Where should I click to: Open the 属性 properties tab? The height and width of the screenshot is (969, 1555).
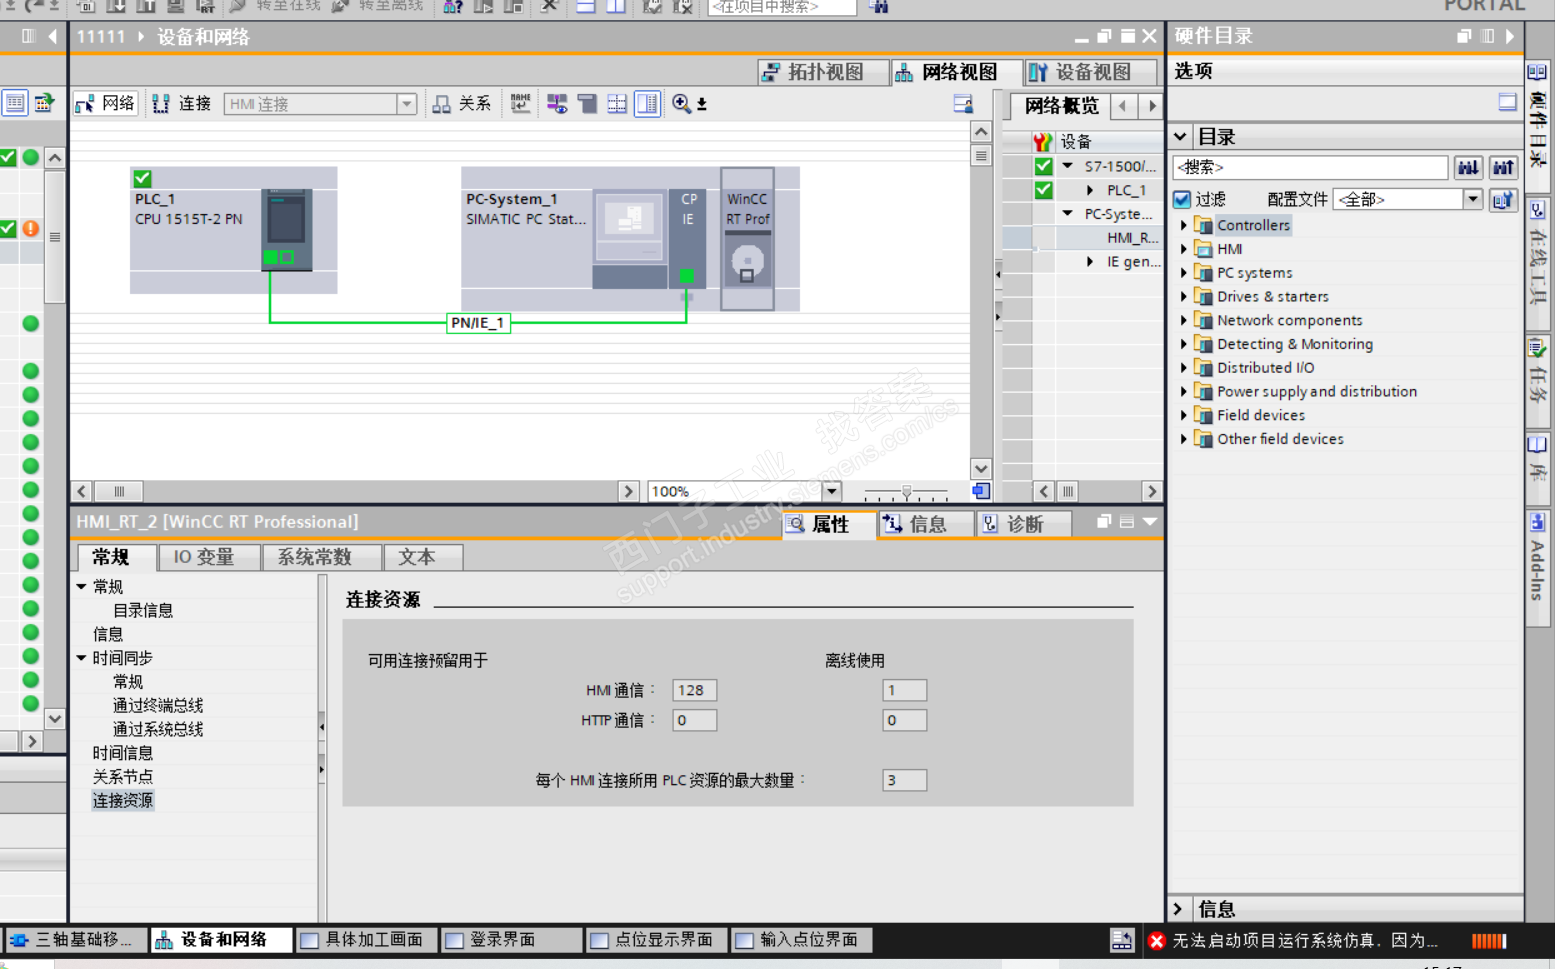(829, 524)
